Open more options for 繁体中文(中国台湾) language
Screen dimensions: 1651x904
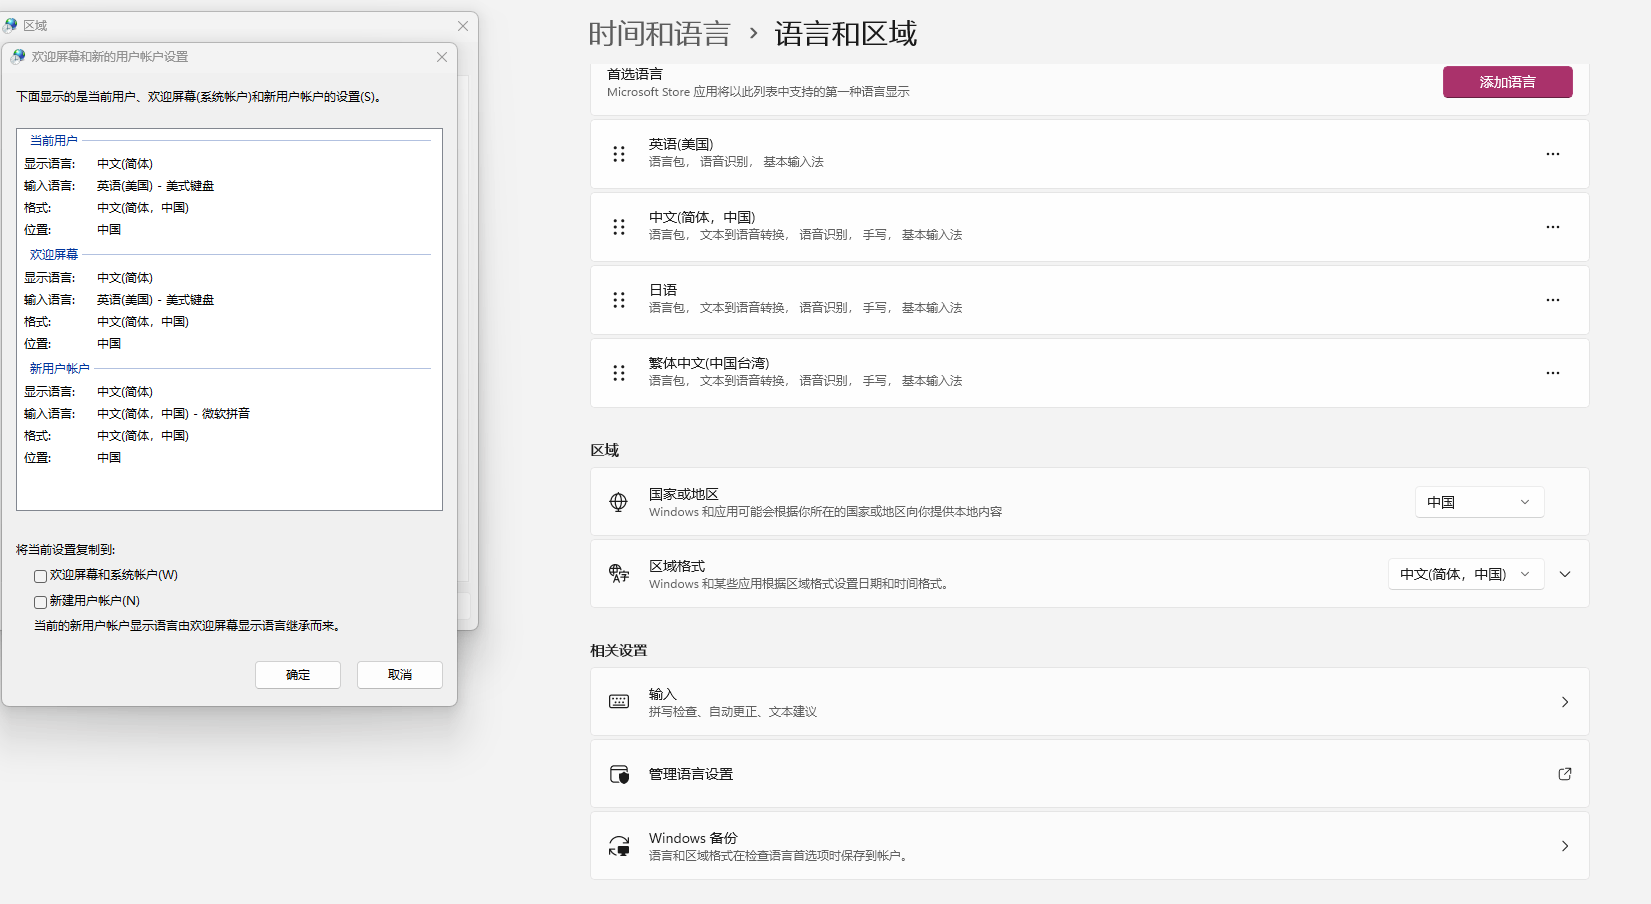click(x=1553, y=372)
